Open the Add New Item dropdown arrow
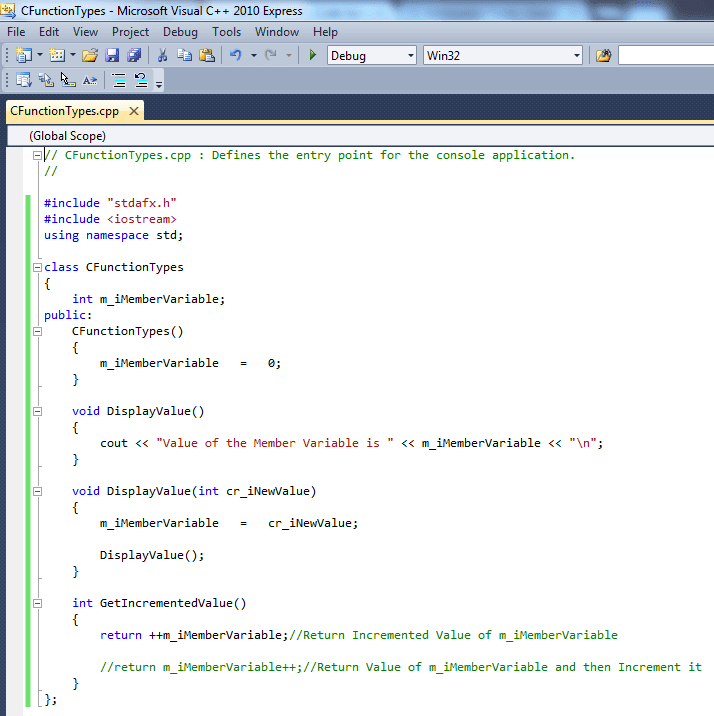Image resolution: width=714 pixels, height=716 pixels. (73, 55)
